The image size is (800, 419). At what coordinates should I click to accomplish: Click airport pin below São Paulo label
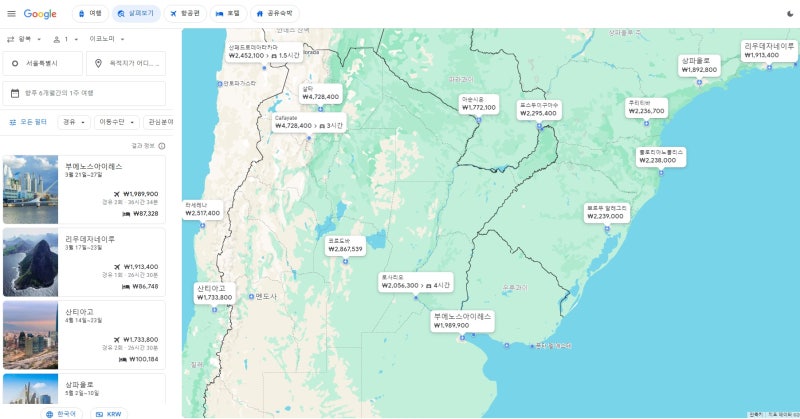coord(699,82)
